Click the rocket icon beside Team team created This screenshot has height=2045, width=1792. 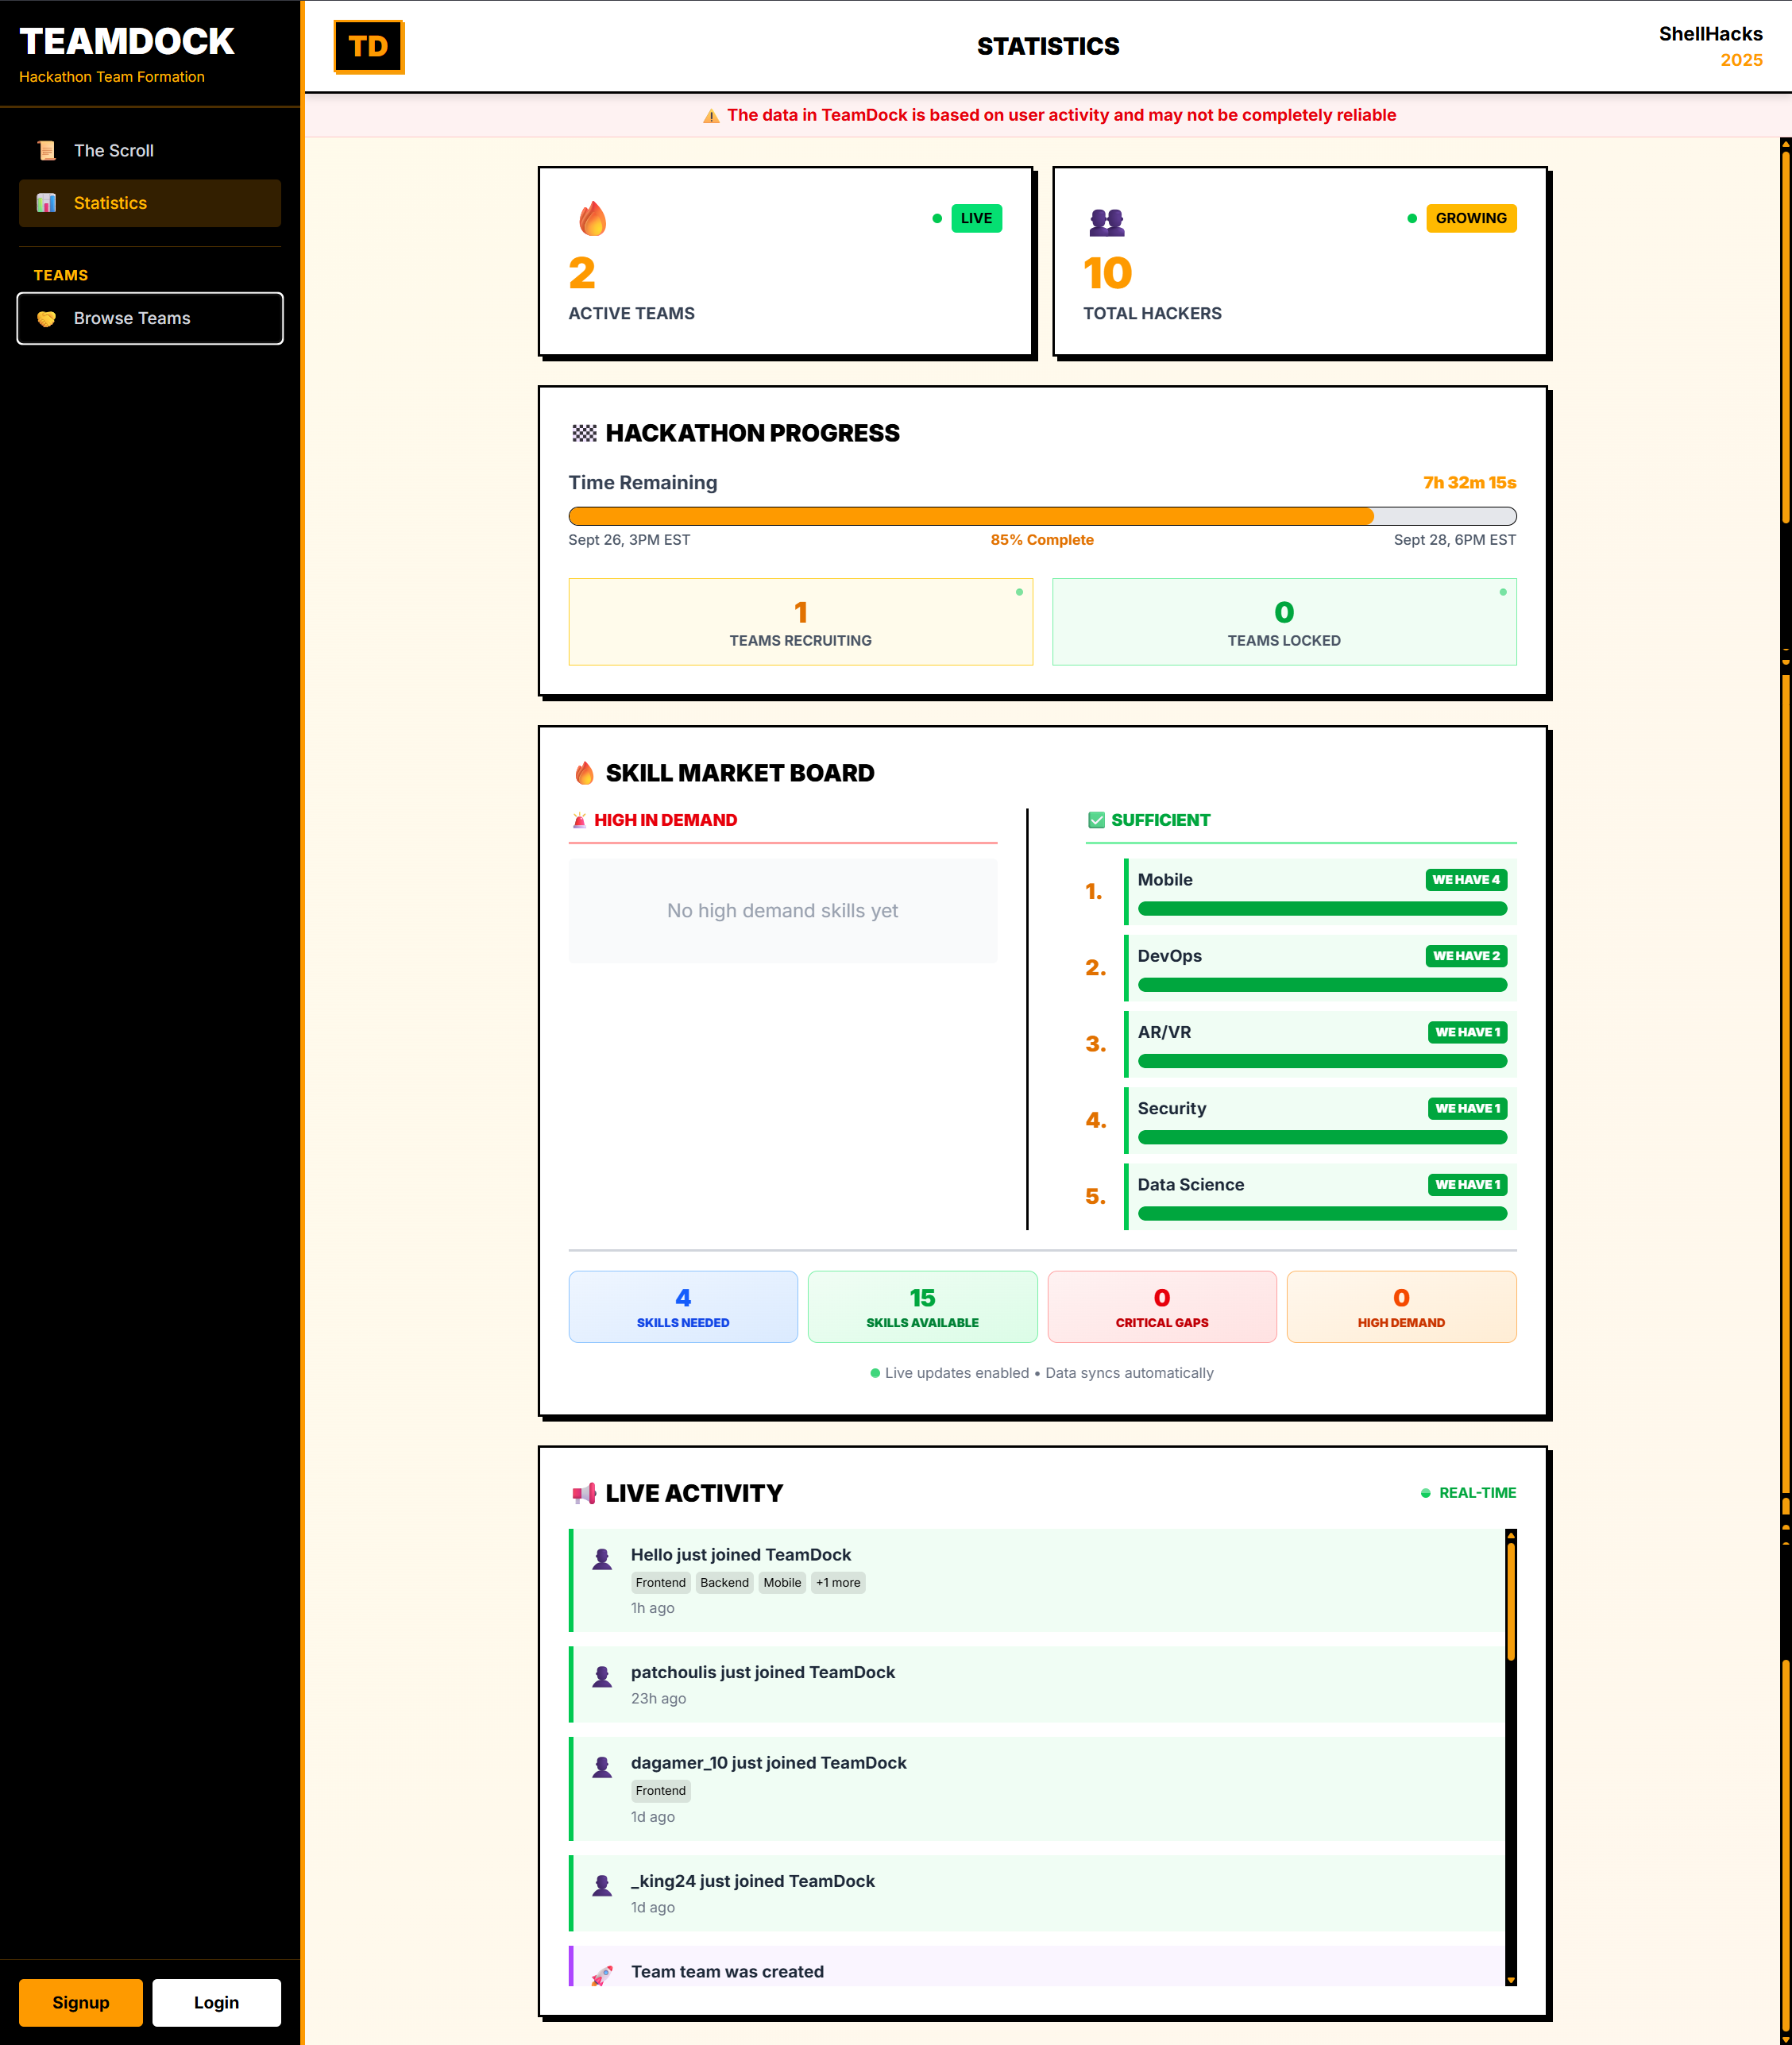tap(602, 1975)
